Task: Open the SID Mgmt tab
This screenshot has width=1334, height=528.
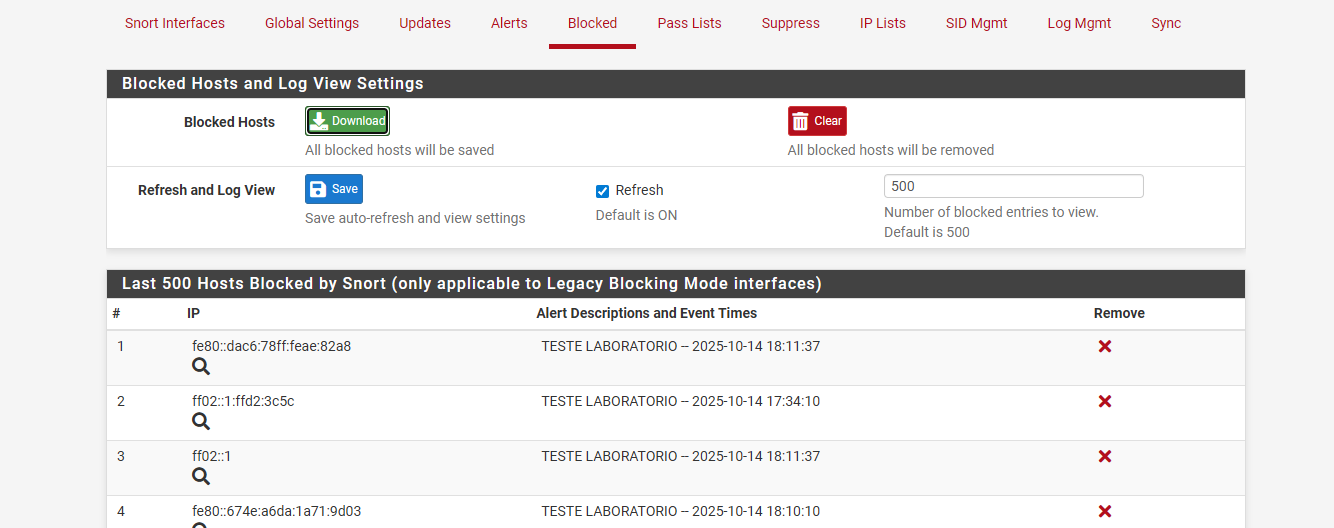Action: (x=976, y=23)
